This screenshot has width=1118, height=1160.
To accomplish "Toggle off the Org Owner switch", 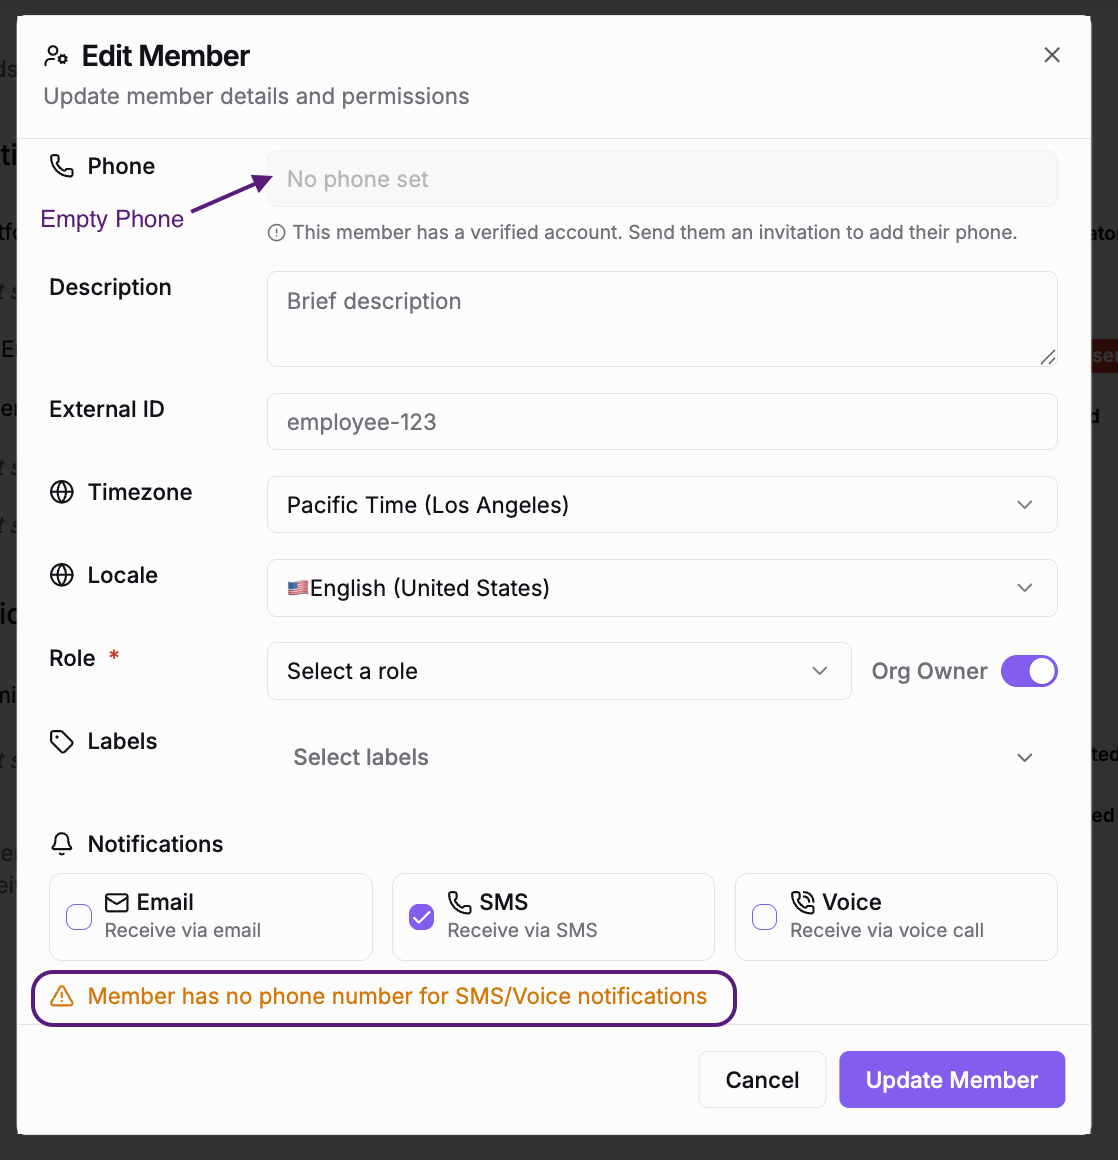I will pos(1029,671).
